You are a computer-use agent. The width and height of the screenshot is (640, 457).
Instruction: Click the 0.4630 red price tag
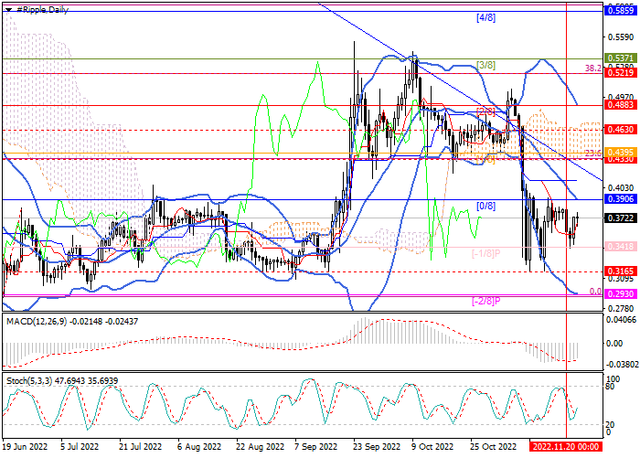tap(621, 130)
